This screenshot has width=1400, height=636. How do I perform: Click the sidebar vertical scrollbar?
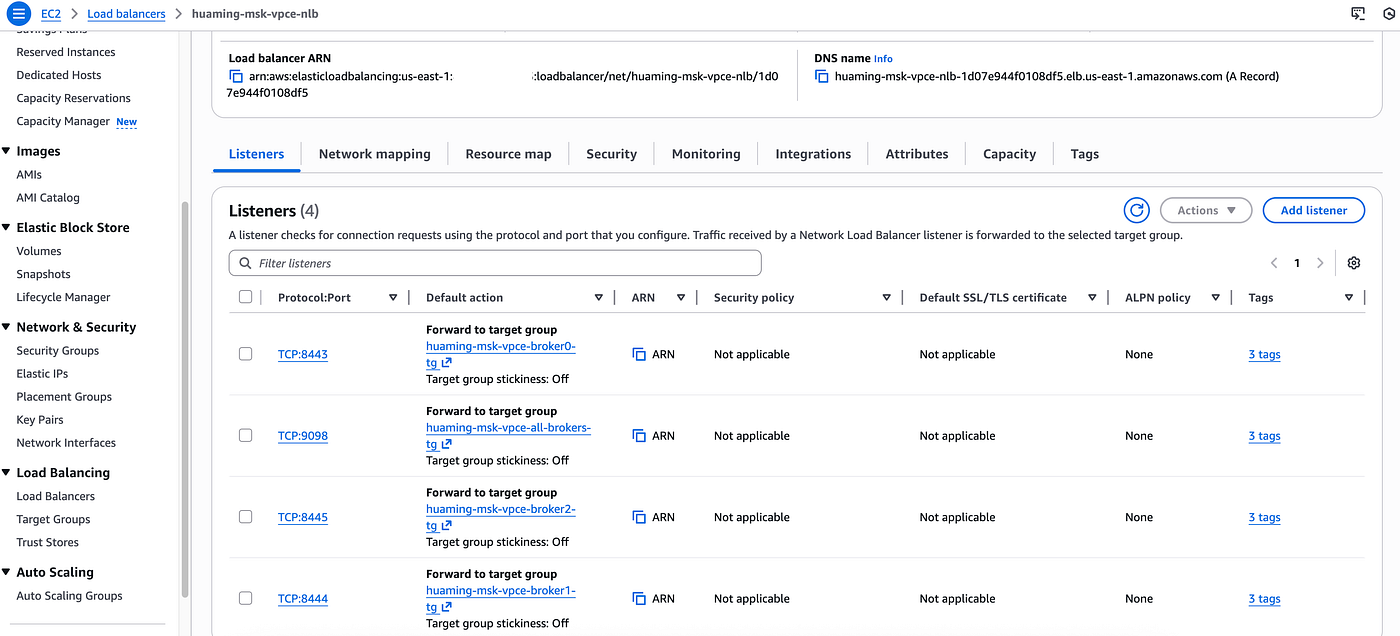coord(184,400)
